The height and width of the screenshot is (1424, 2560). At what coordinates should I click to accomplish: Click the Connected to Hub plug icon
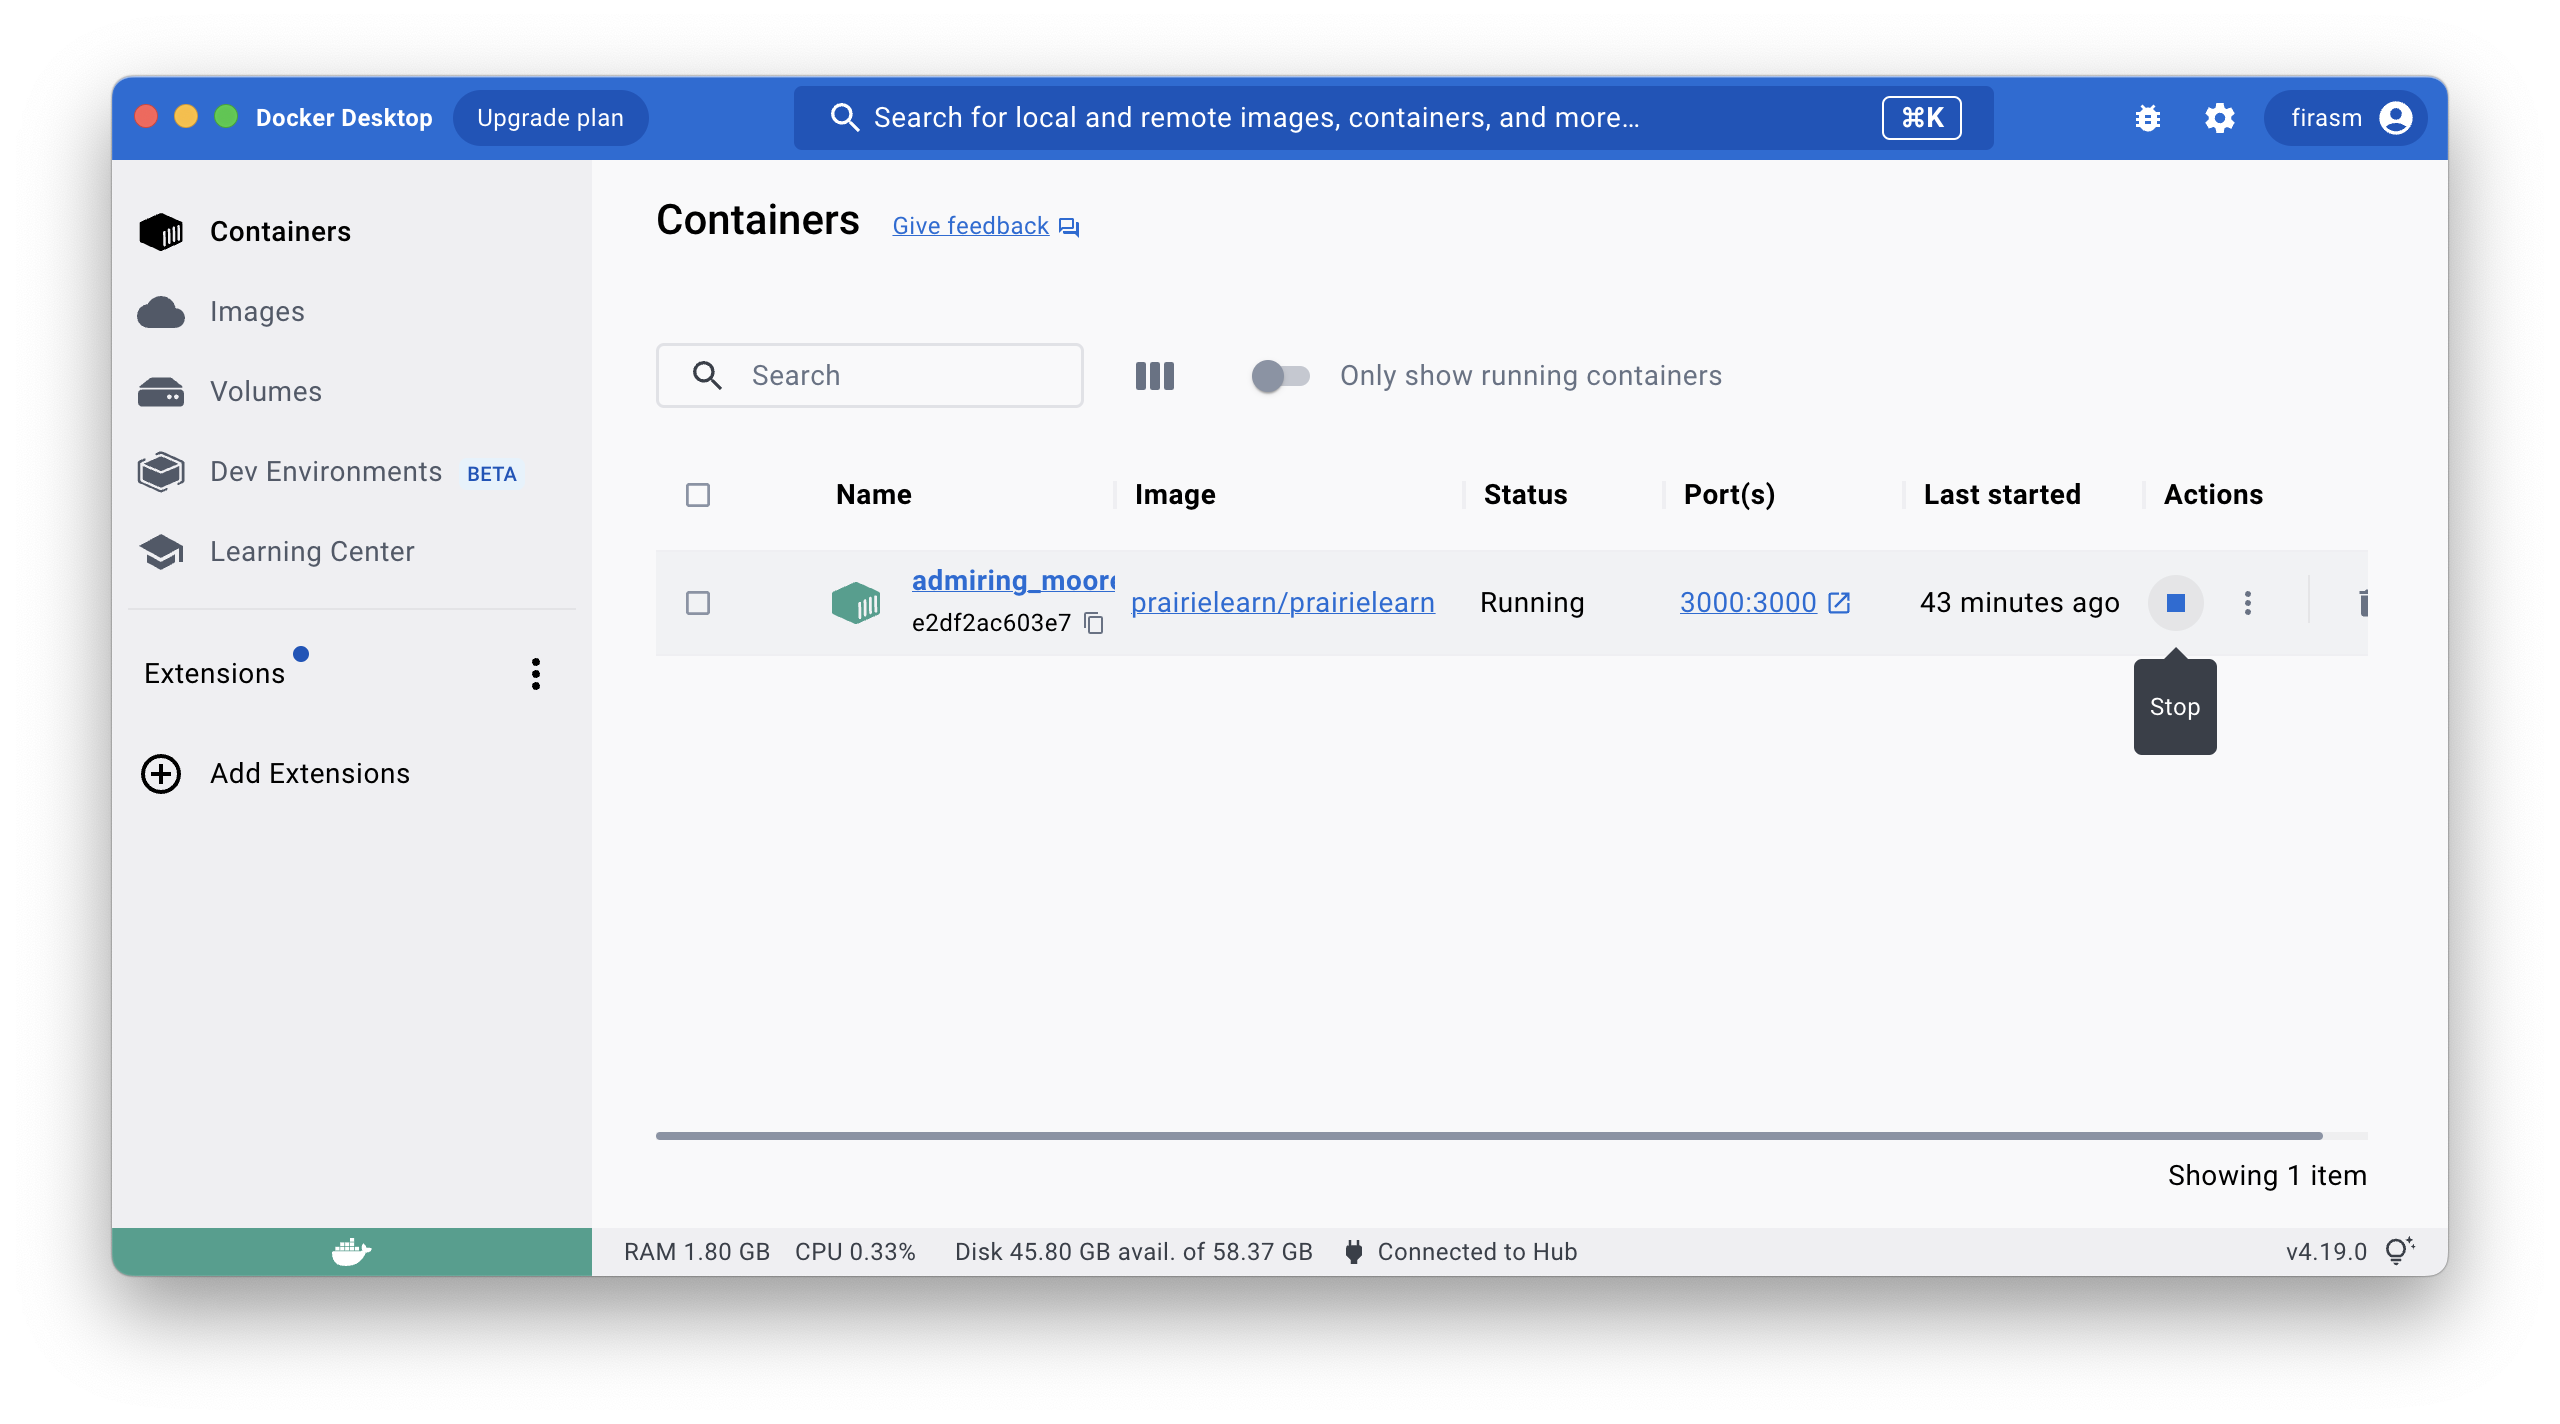(x=1354, y=1252)
